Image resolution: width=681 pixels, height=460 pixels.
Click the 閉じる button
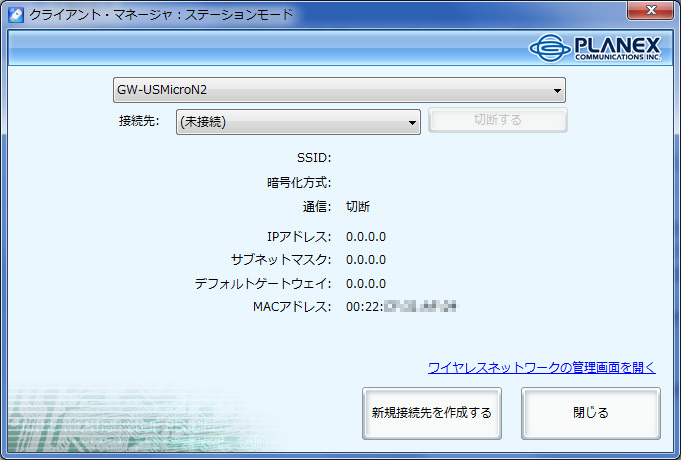pyautogui.click(x=591, y=413)
